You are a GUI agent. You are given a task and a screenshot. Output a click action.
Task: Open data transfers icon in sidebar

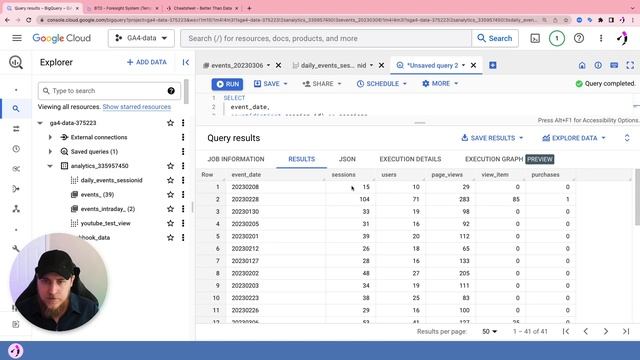16,129
